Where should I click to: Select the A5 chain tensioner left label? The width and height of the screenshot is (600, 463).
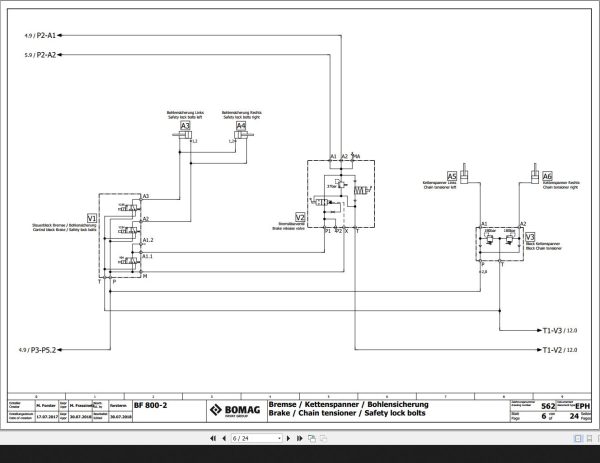click(x=452, y=176)
